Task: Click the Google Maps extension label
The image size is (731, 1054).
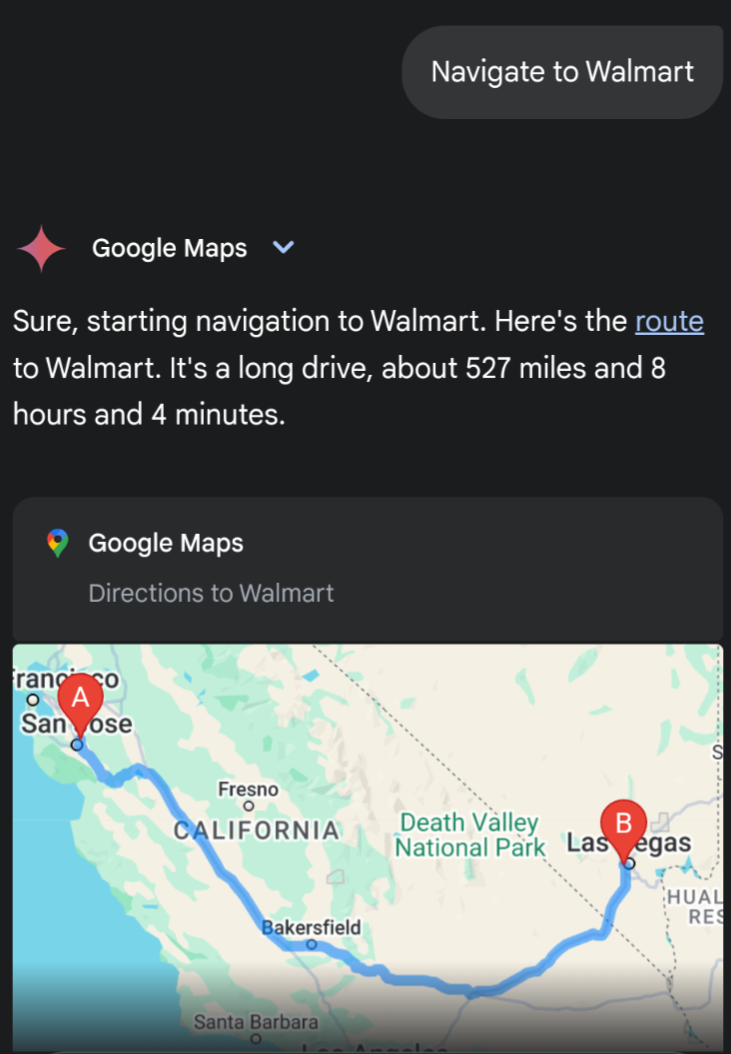Action: (x=169, y=248)
